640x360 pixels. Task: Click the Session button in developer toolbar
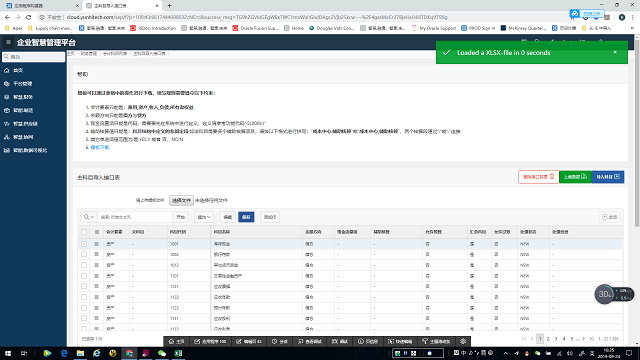pyautogui.click(x=280, y=341)
